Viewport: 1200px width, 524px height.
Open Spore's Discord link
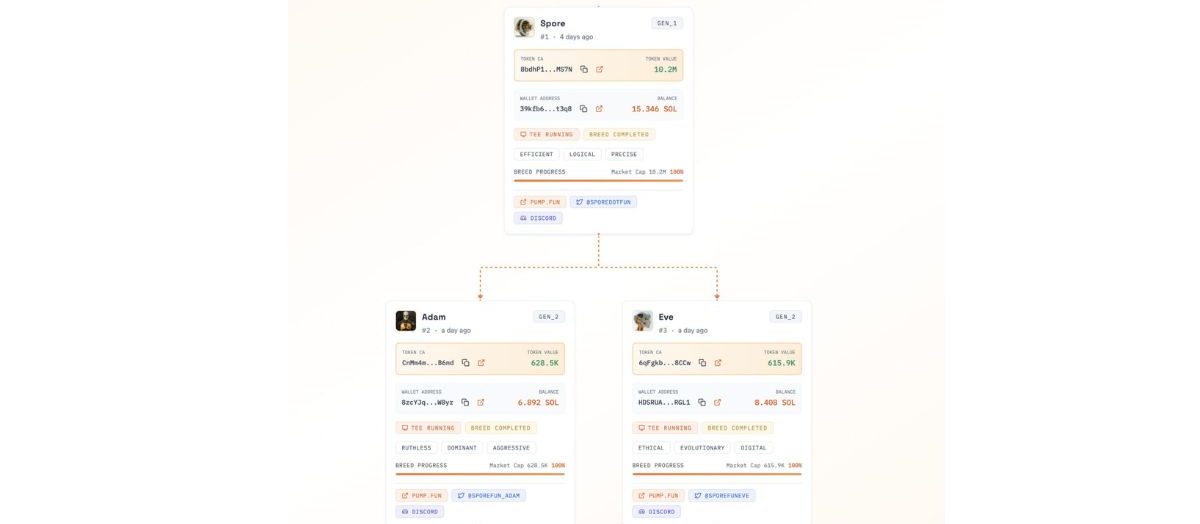(x=538, y=218)
